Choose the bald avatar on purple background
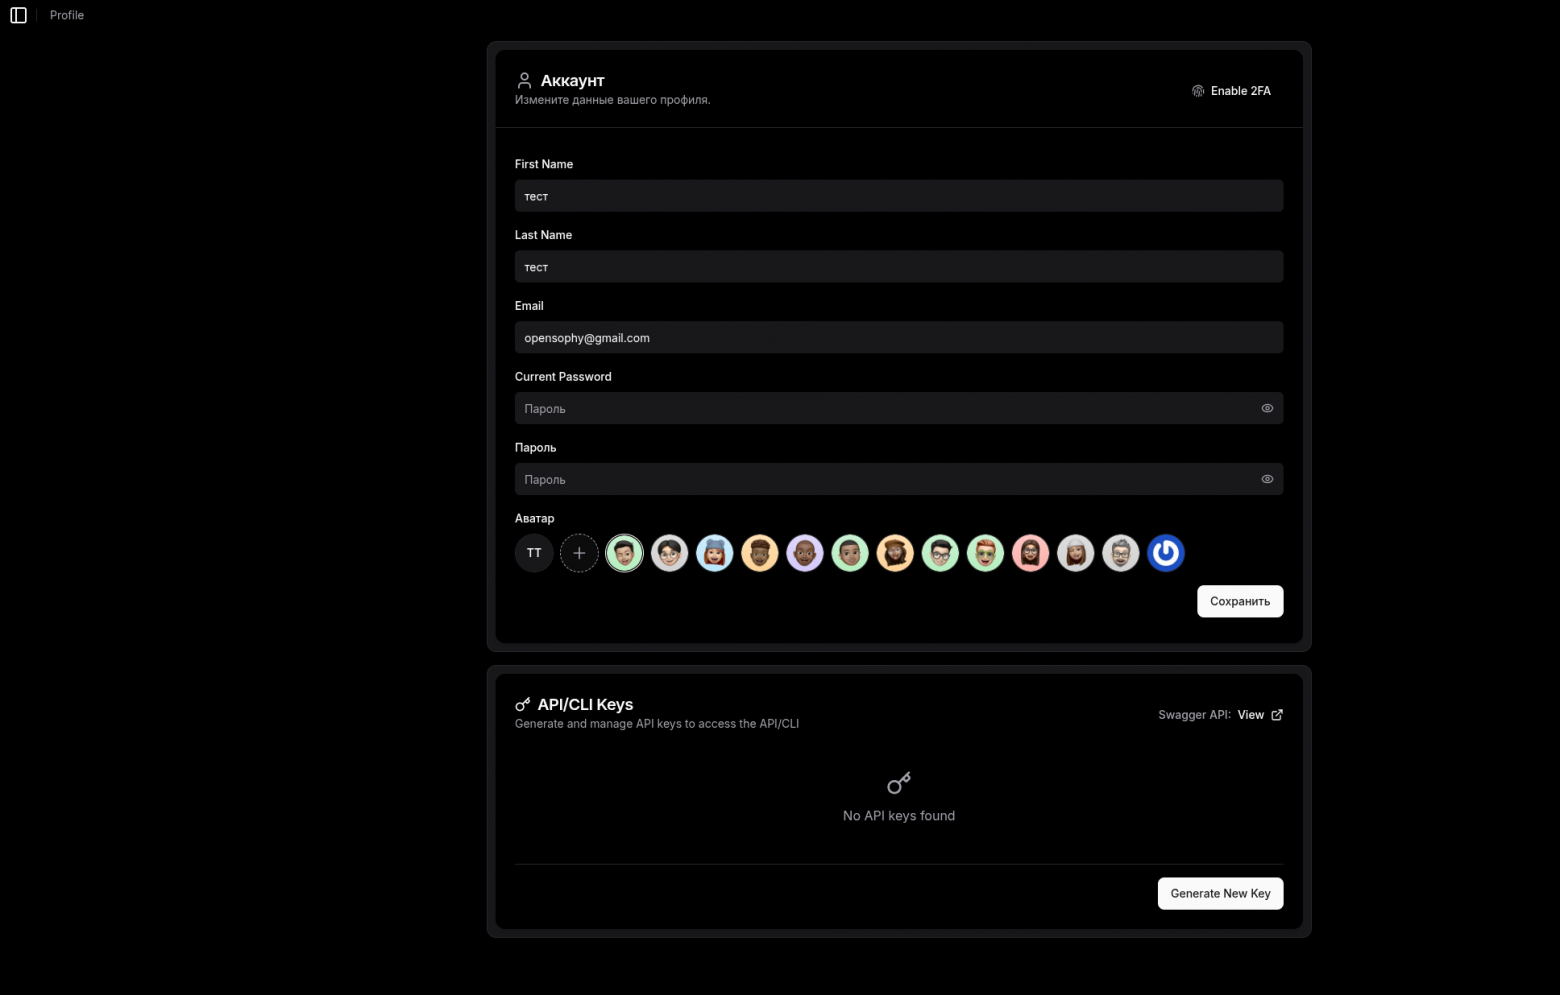 coord(804,553)
